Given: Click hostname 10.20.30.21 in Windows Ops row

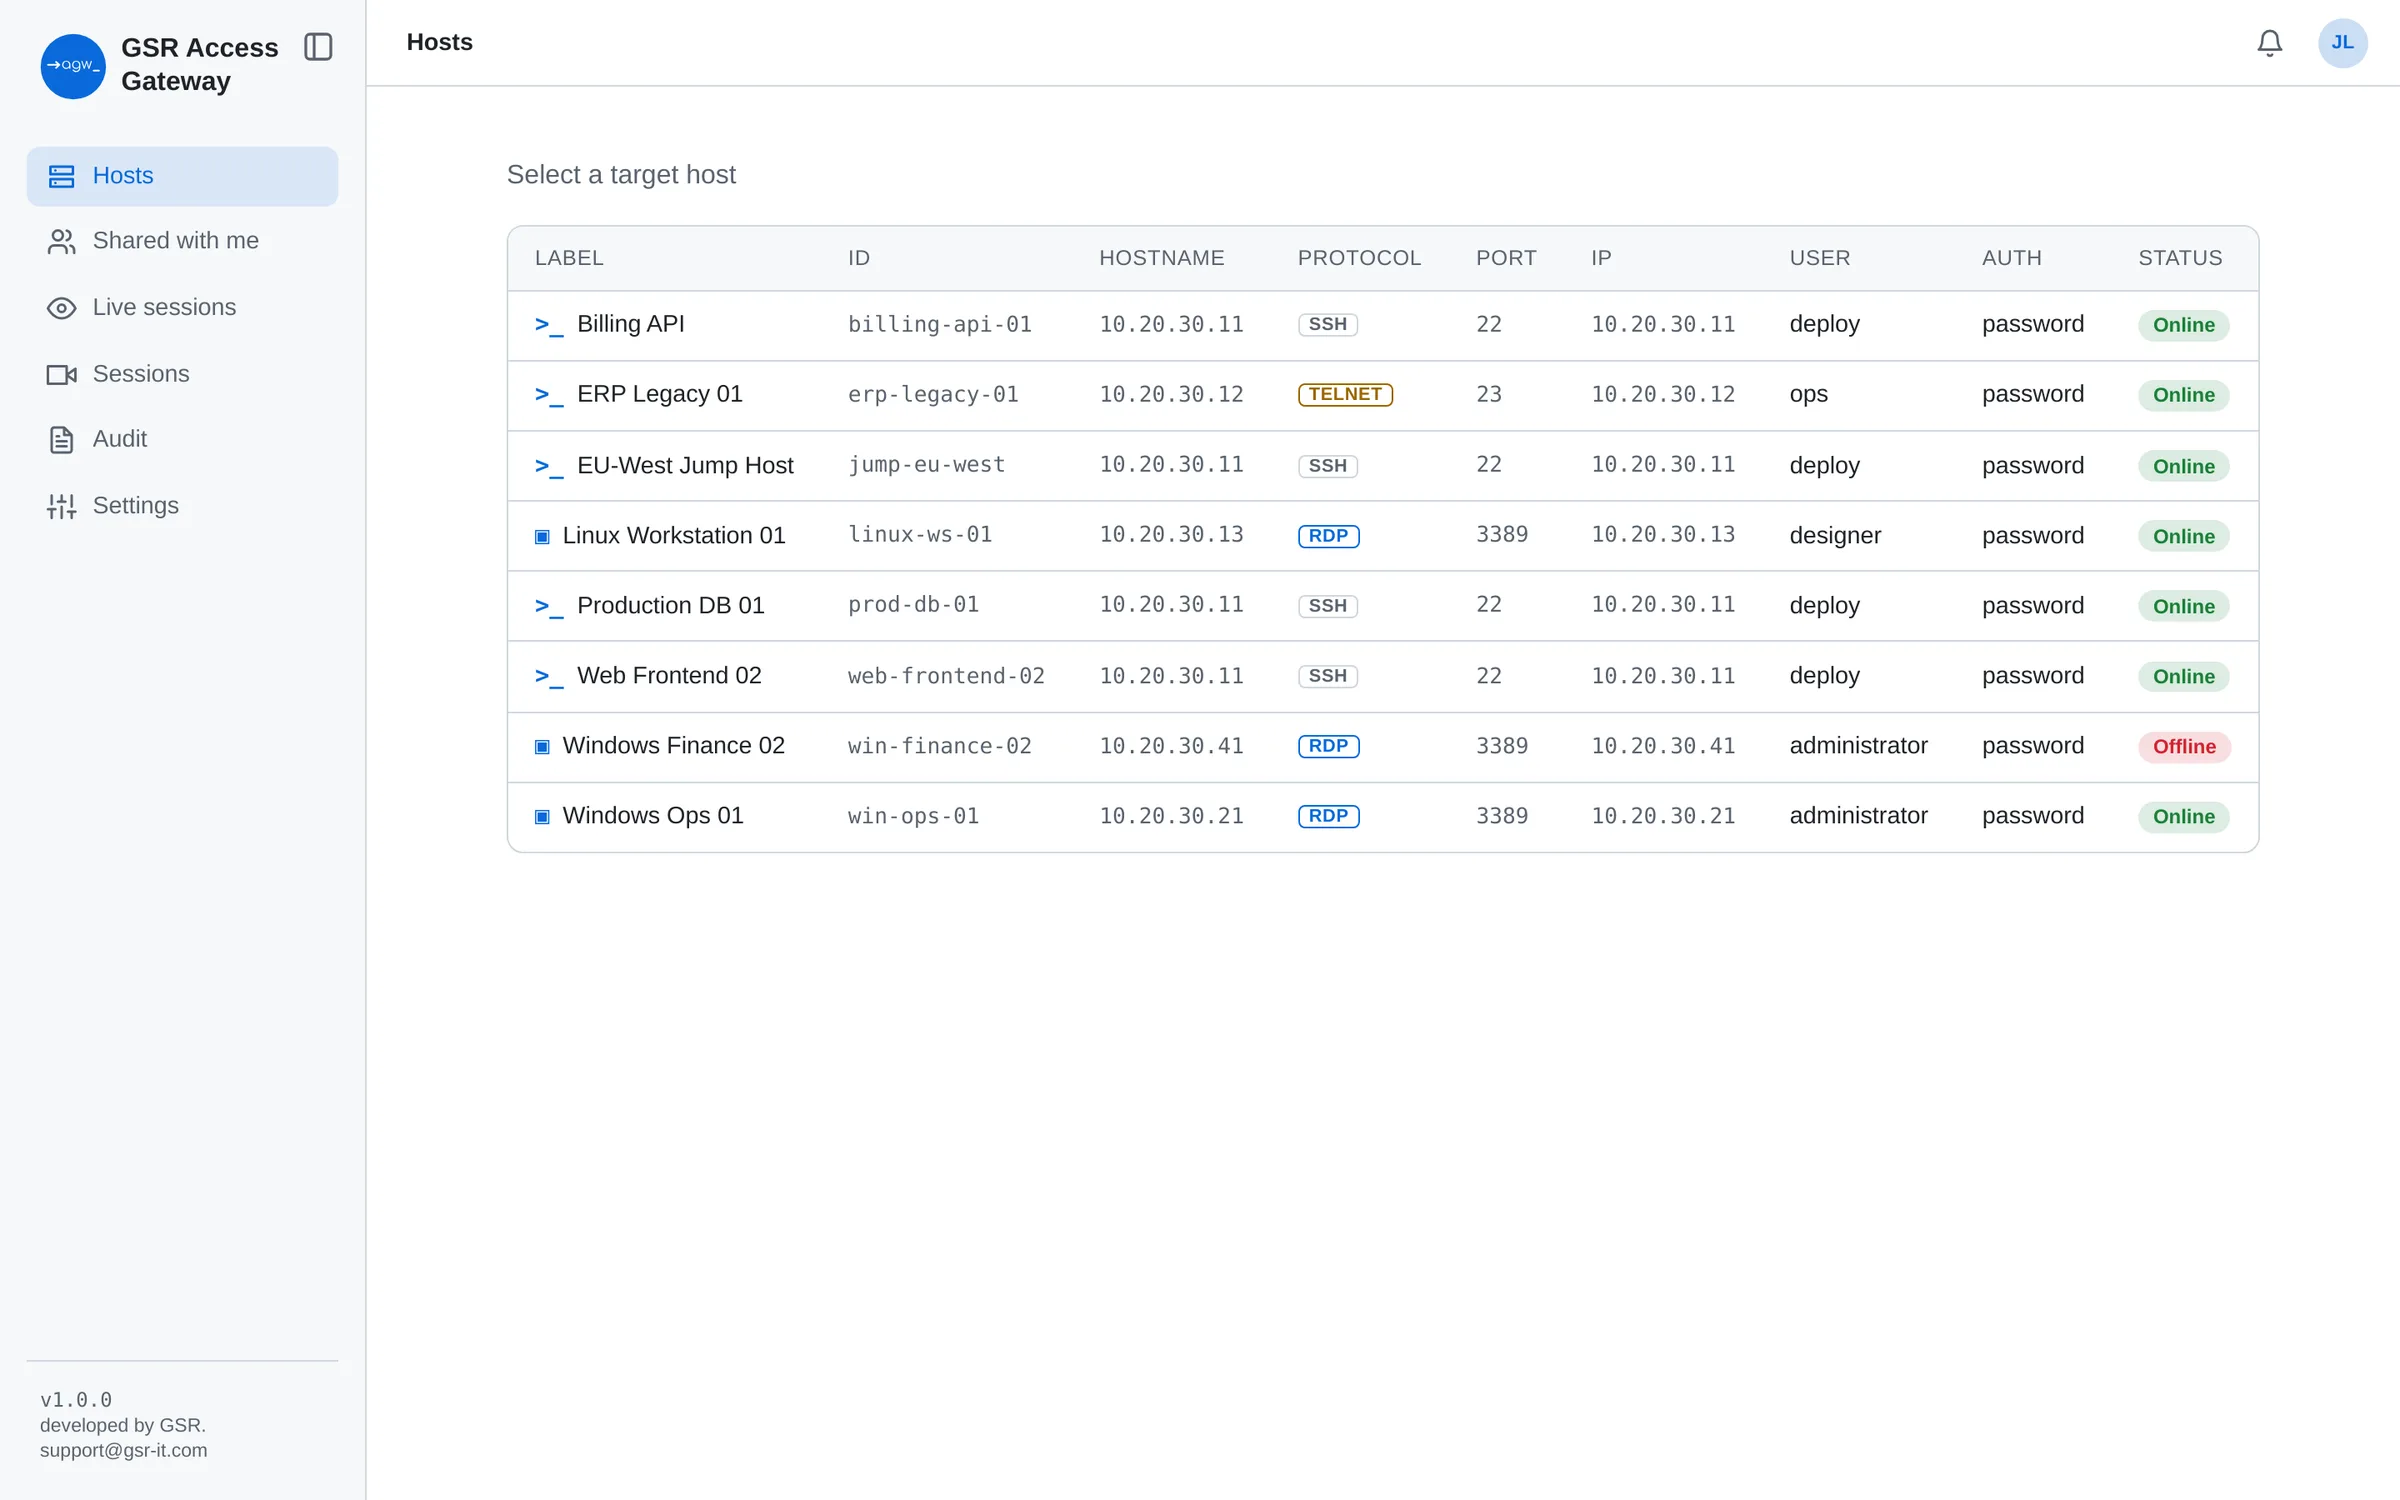Looking at the screenshot, I should [1171, 816].
